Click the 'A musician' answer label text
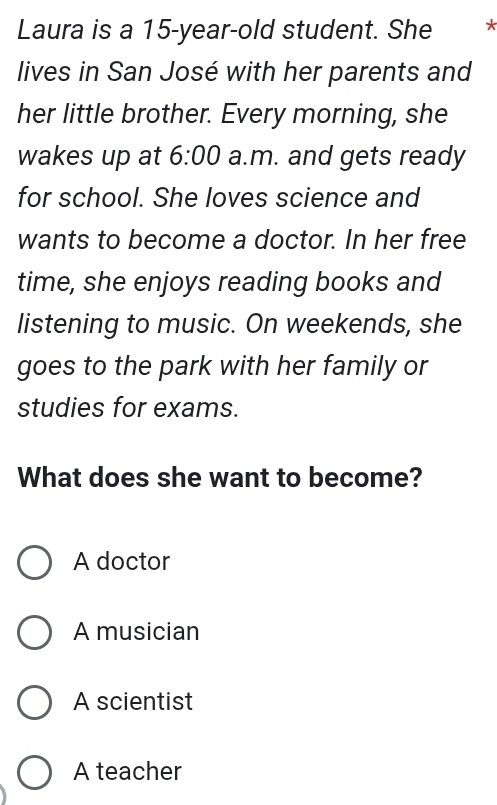 pos(136,631)
